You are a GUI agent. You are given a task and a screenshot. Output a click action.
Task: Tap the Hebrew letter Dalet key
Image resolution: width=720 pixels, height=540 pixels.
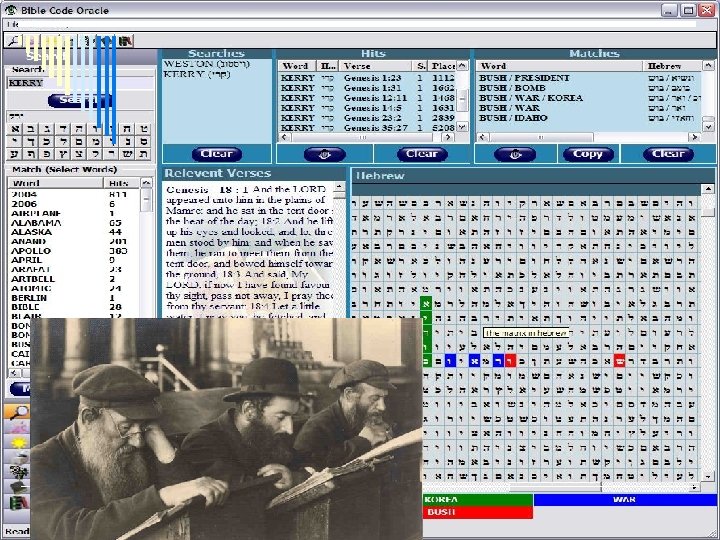[64, 129]
